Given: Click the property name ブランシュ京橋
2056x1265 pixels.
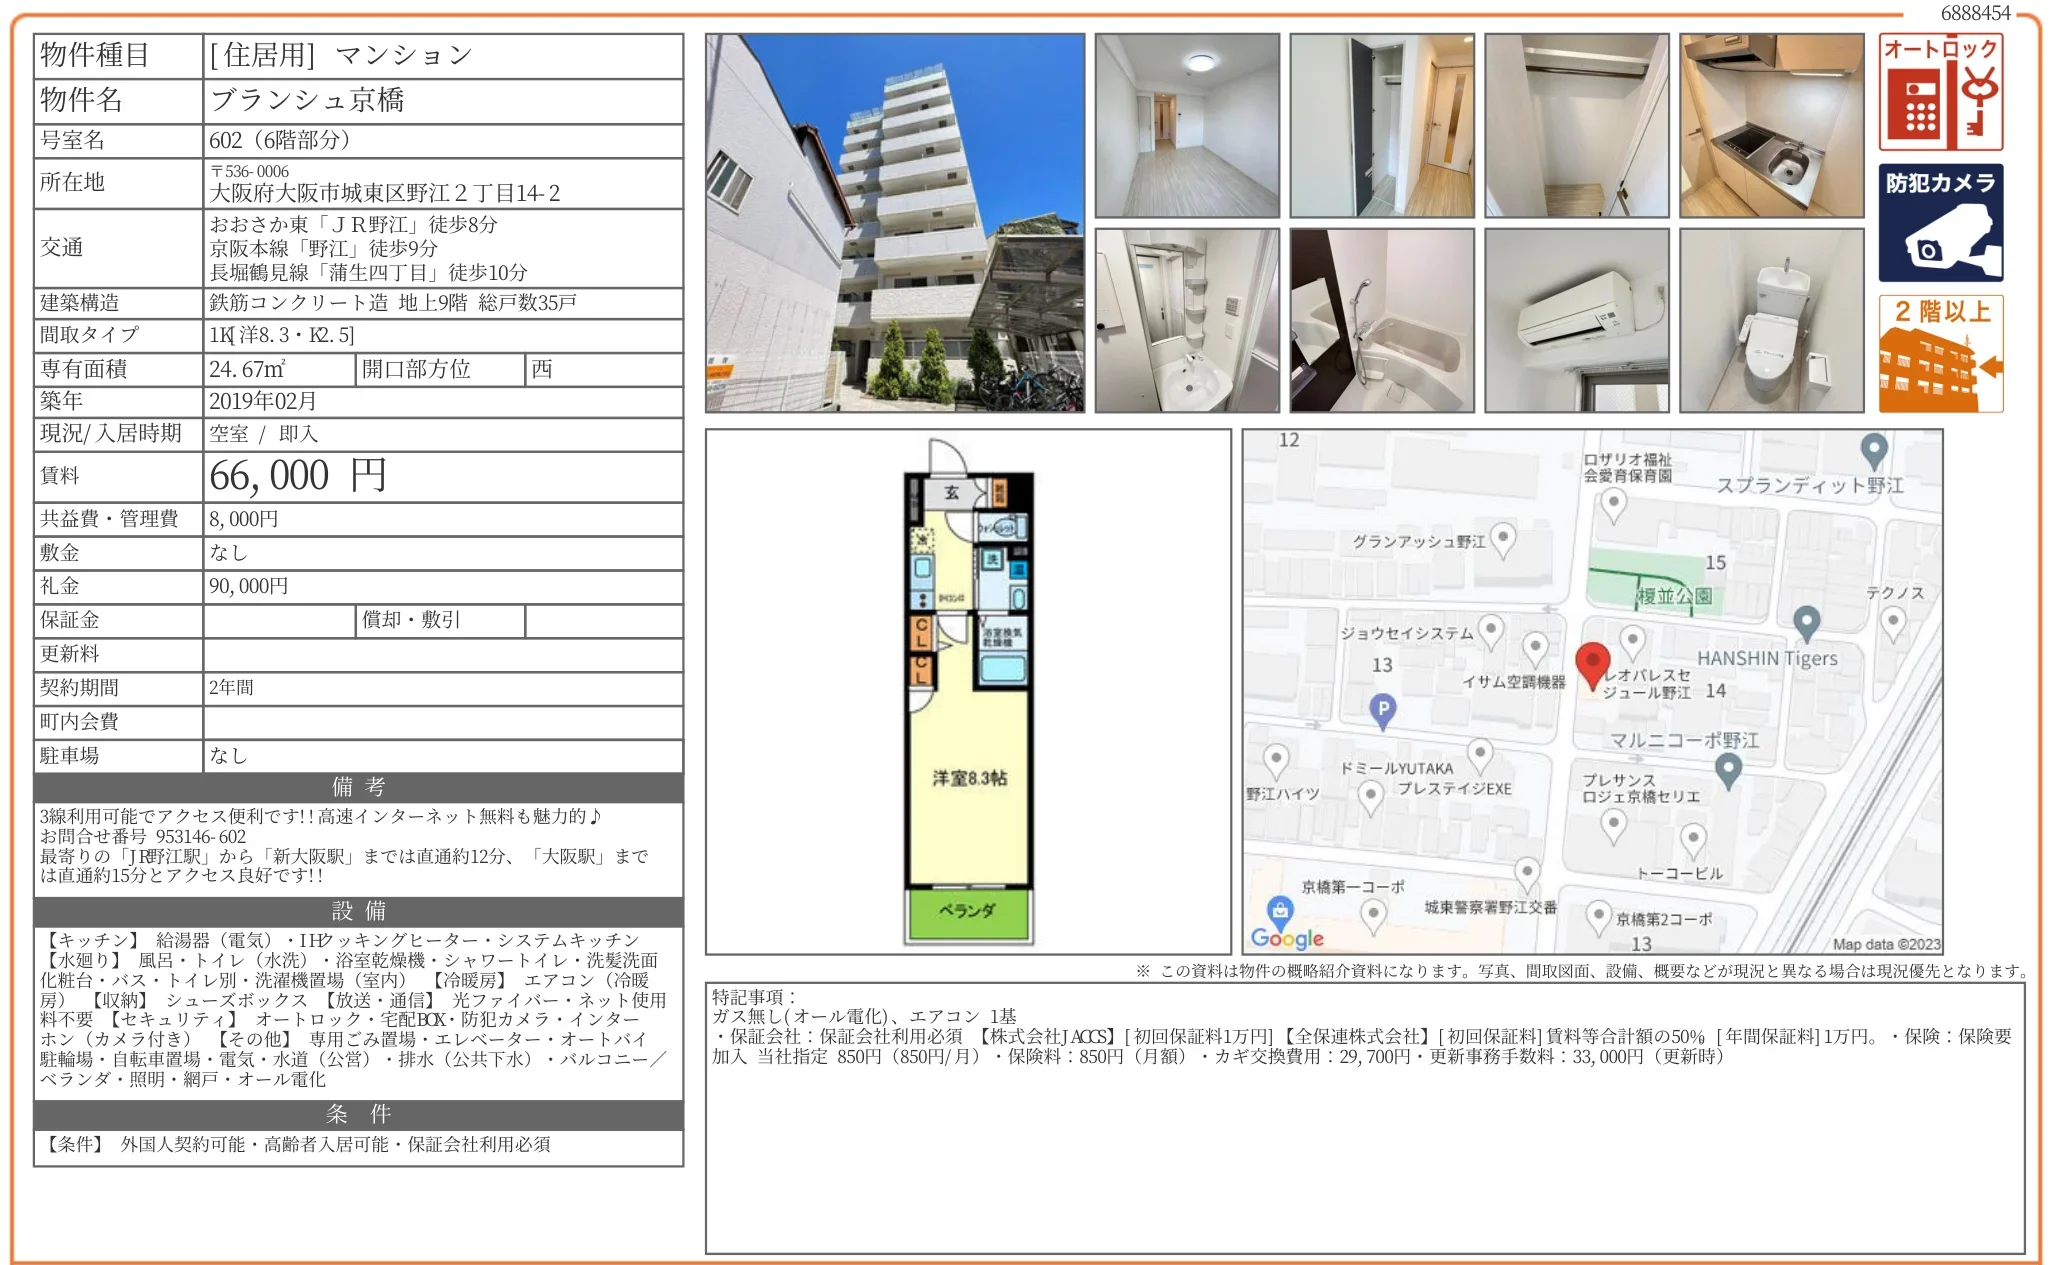Looking at the screenshot, I should click(x=306, y=100).
